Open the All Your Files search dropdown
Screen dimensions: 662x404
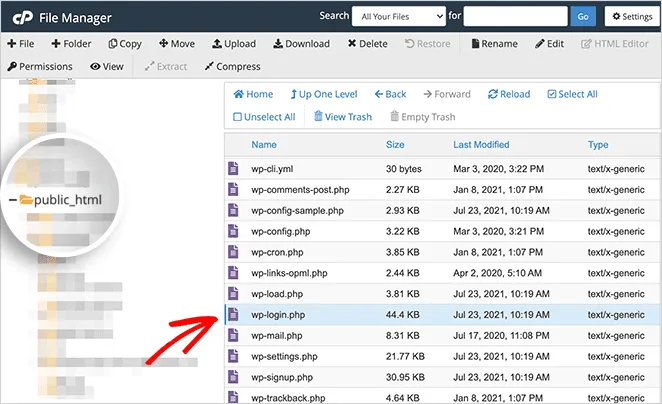tap(399, 16)
